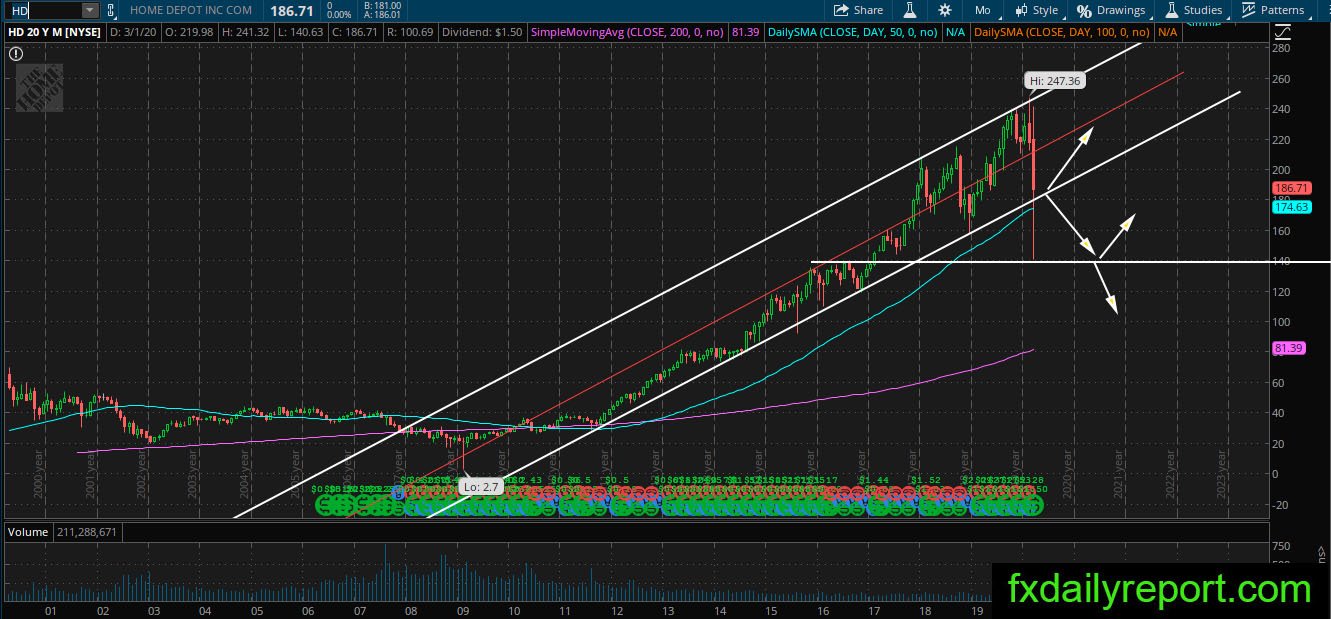Click the Volume subgraph label
The width and height of the screenshot is (1331, 619).
pyautogui.click(x=28, y=532)
